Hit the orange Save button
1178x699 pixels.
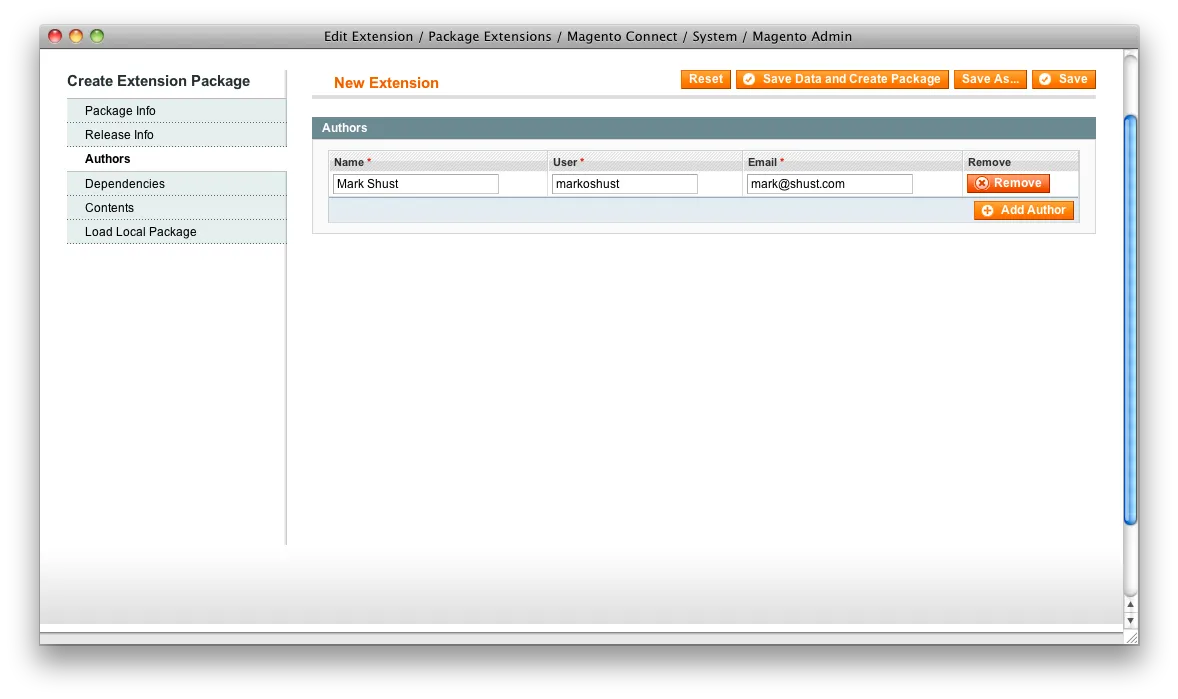1063,79
